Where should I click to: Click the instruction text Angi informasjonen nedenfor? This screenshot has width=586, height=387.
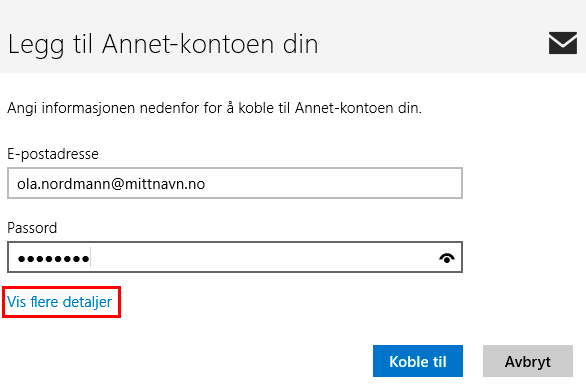click(x=214, y=108)
